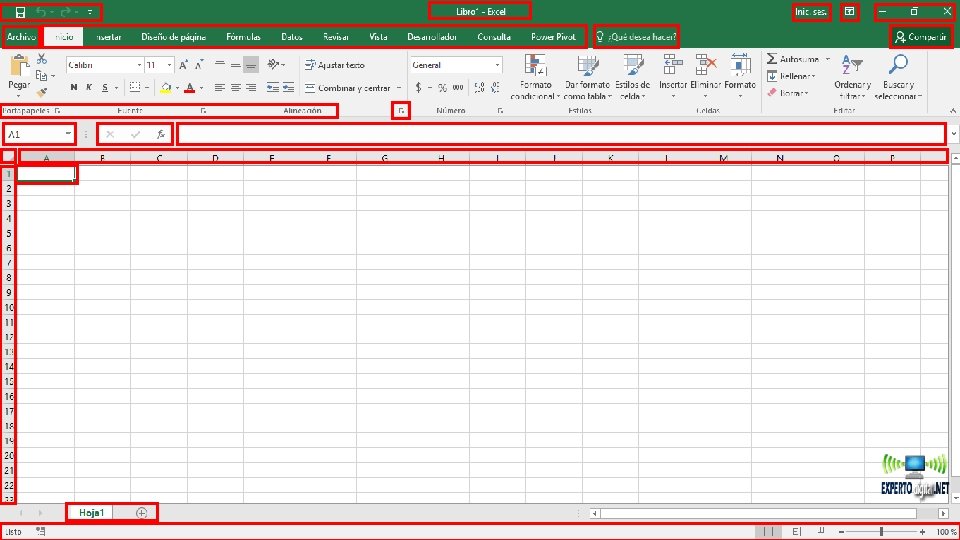960x540 pixels.
Task: Select column D header
Action: click(215, 158)
